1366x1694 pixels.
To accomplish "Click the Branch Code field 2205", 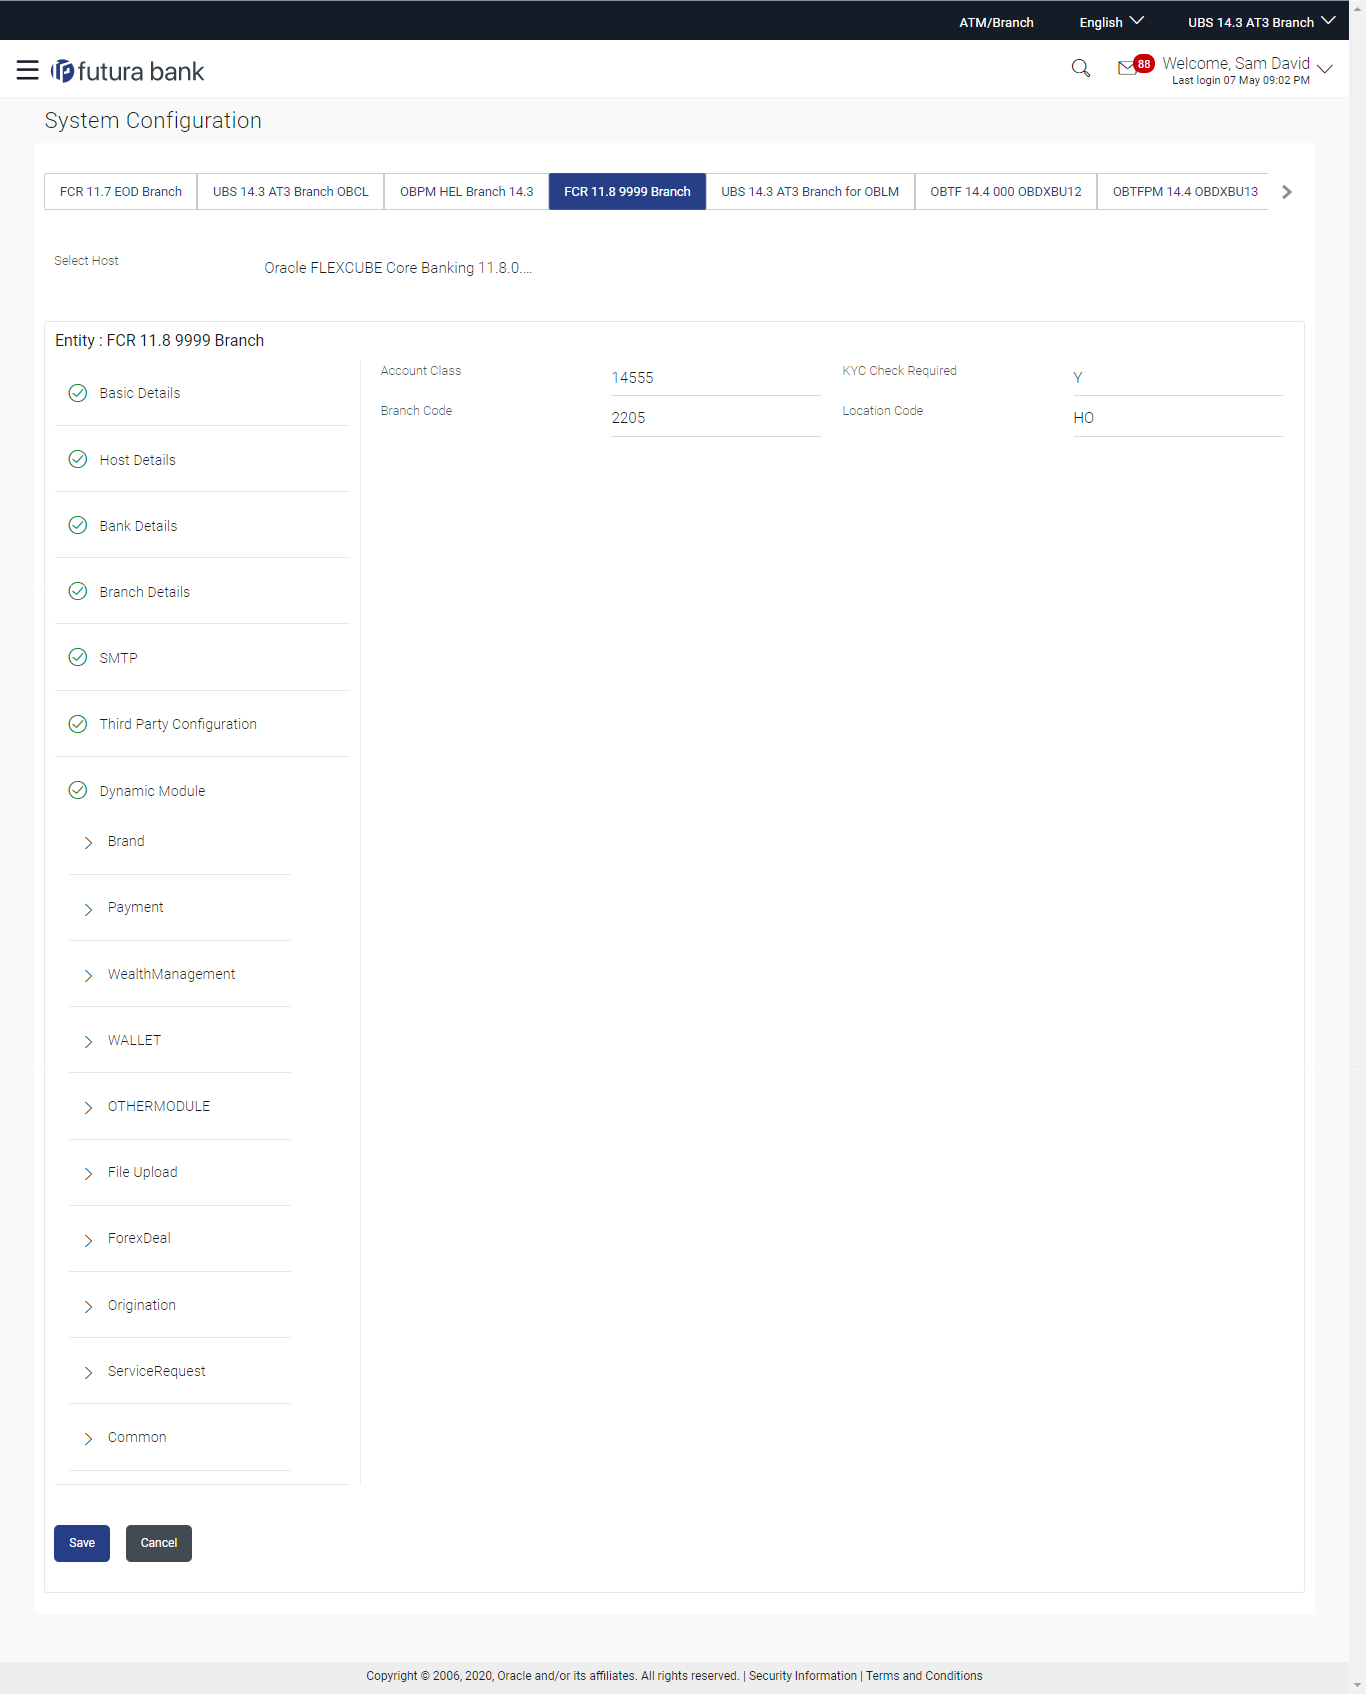I will 716,417.
